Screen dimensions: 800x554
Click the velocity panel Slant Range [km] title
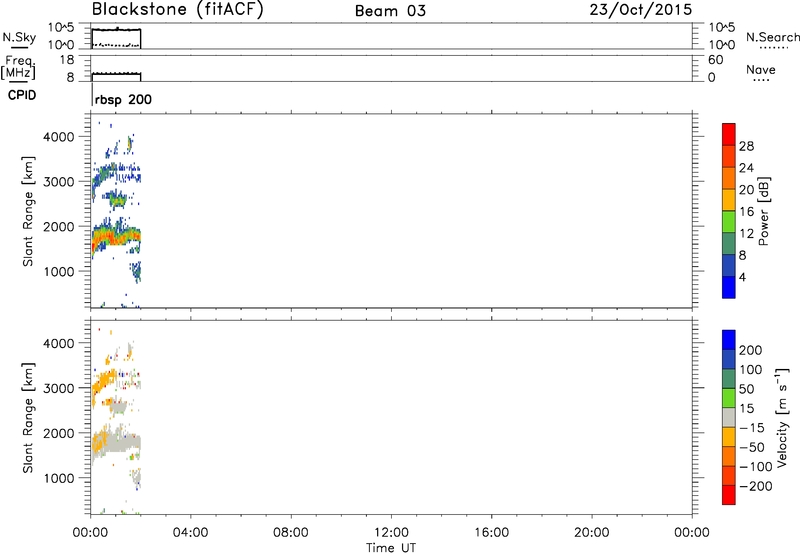(x=28, y=417)
